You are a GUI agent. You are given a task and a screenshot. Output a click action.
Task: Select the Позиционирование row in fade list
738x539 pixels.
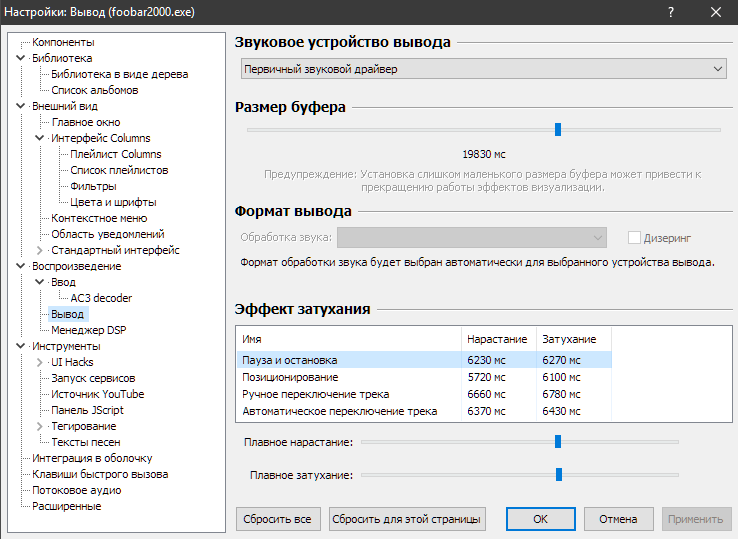coord(290,377)
